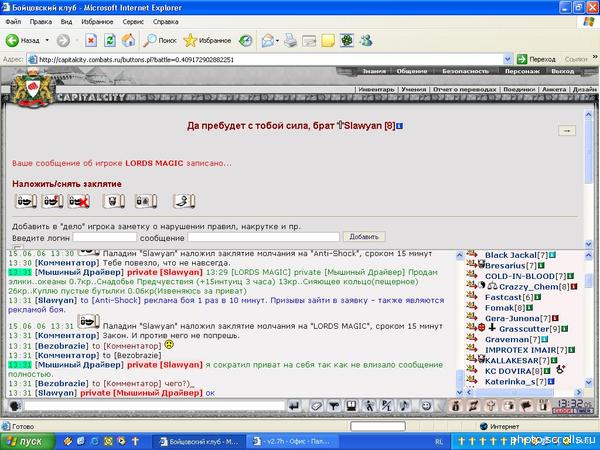Click the scroll showing a padlock and house
600x450 pixels.
click(146, 201)
